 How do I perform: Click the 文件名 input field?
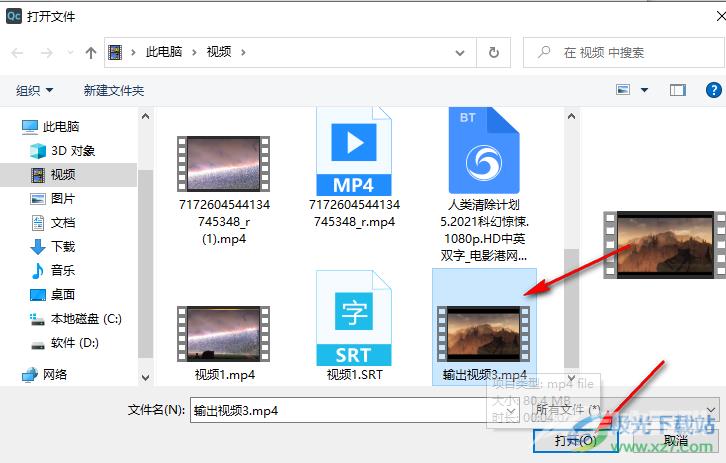point(354,410)
